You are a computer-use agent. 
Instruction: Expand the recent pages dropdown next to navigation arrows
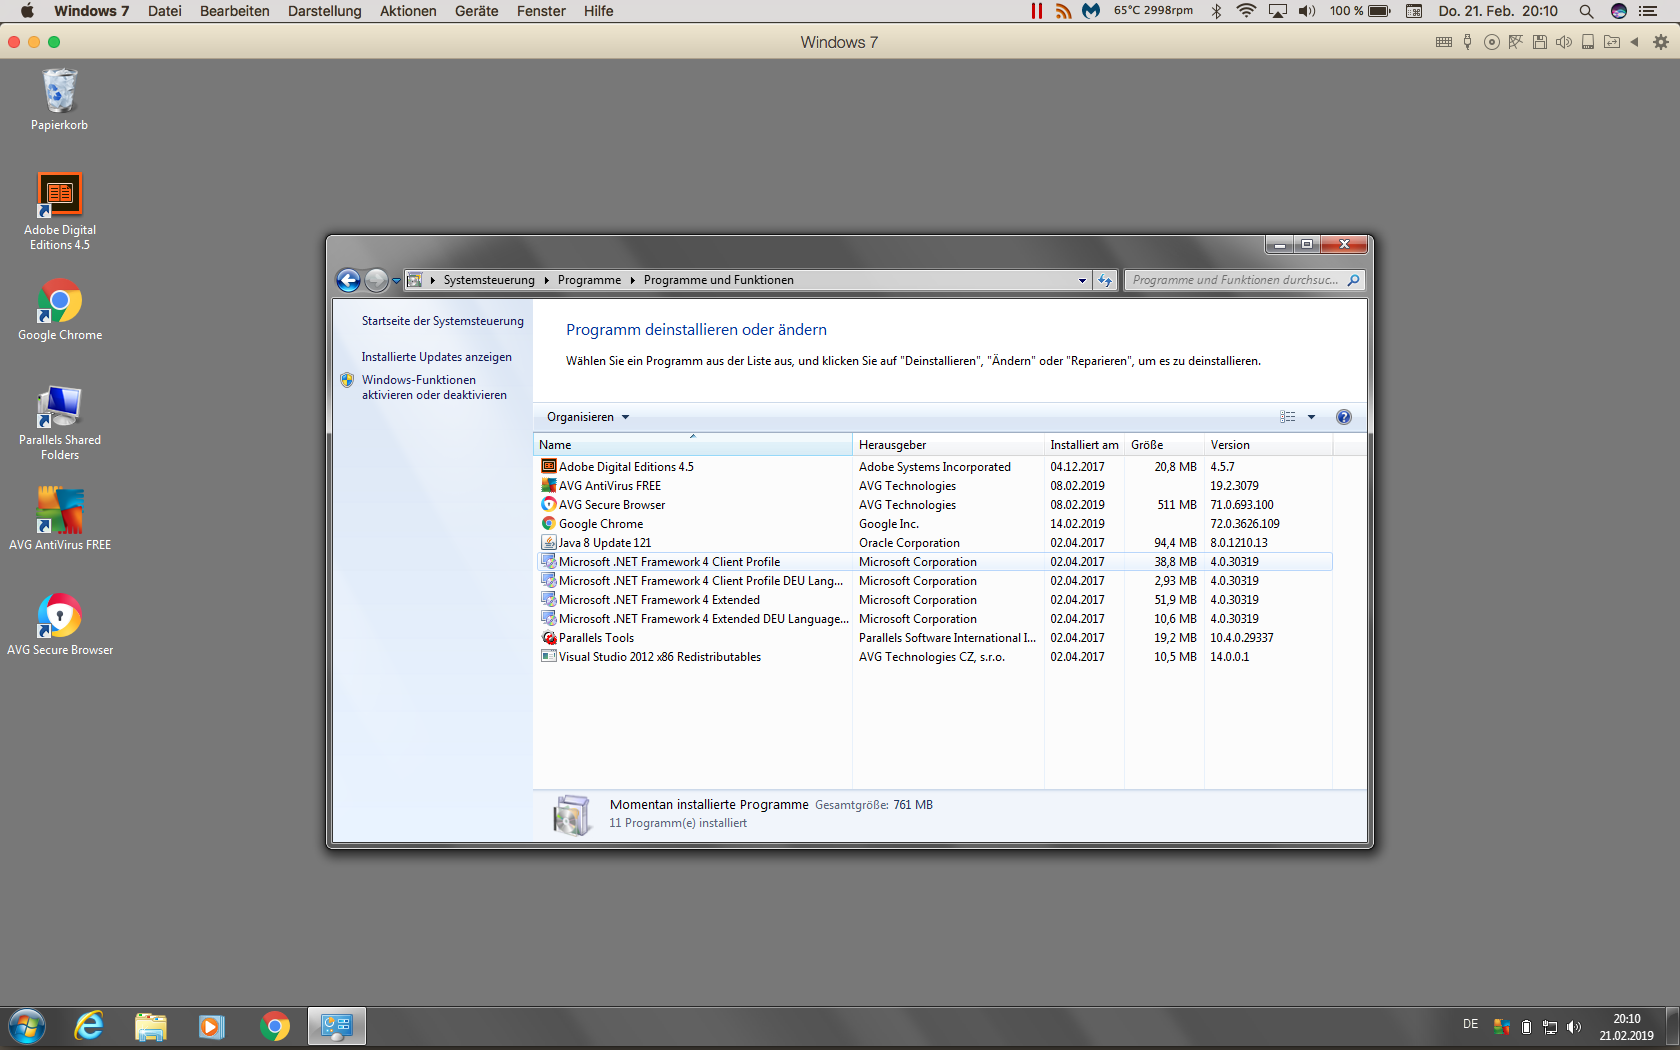click(x=396, y=281)
